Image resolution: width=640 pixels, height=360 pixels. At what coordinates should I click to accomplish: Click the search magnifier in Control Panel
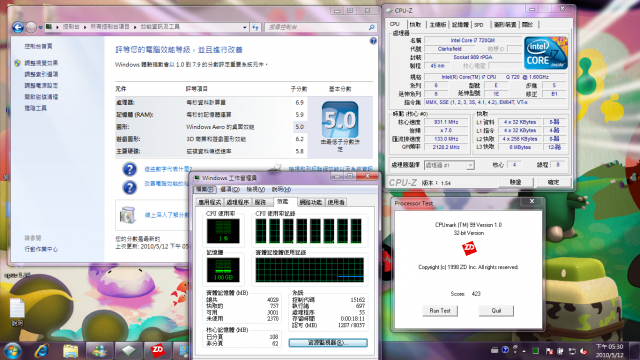click(371, 27)
